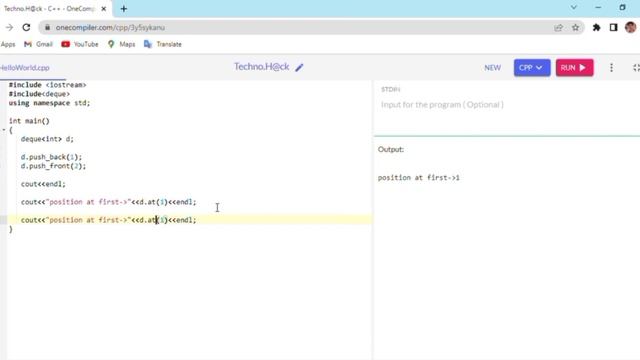Click the 'int main()' line

[x=29, y=121]
